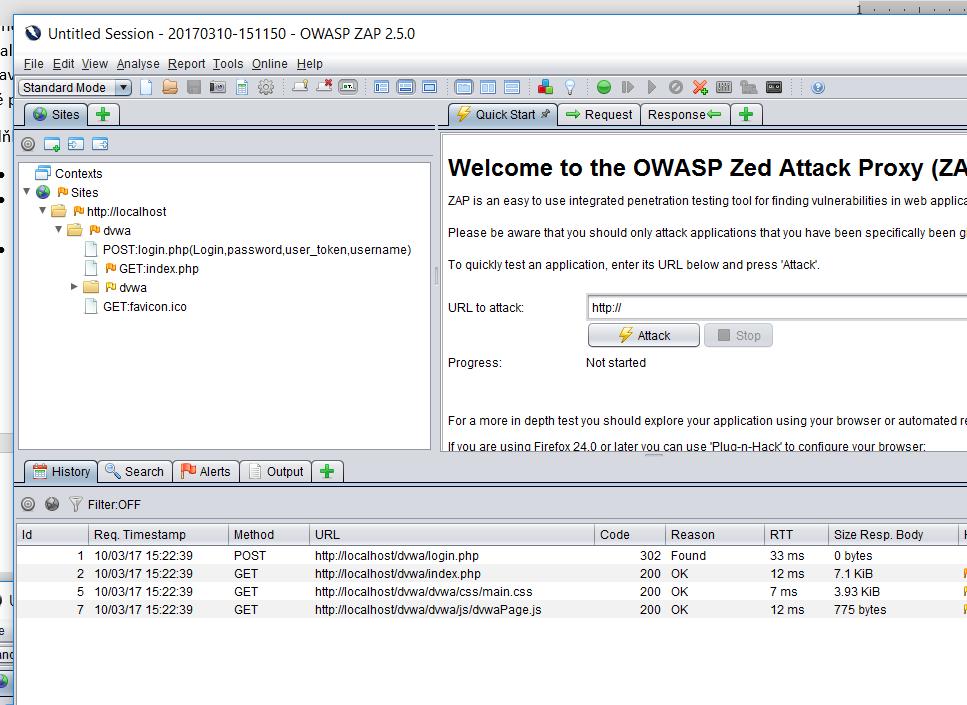This screenshot has width=967, height=705.
Task: Click the New Session icon
Action: [x=146, y=87]
